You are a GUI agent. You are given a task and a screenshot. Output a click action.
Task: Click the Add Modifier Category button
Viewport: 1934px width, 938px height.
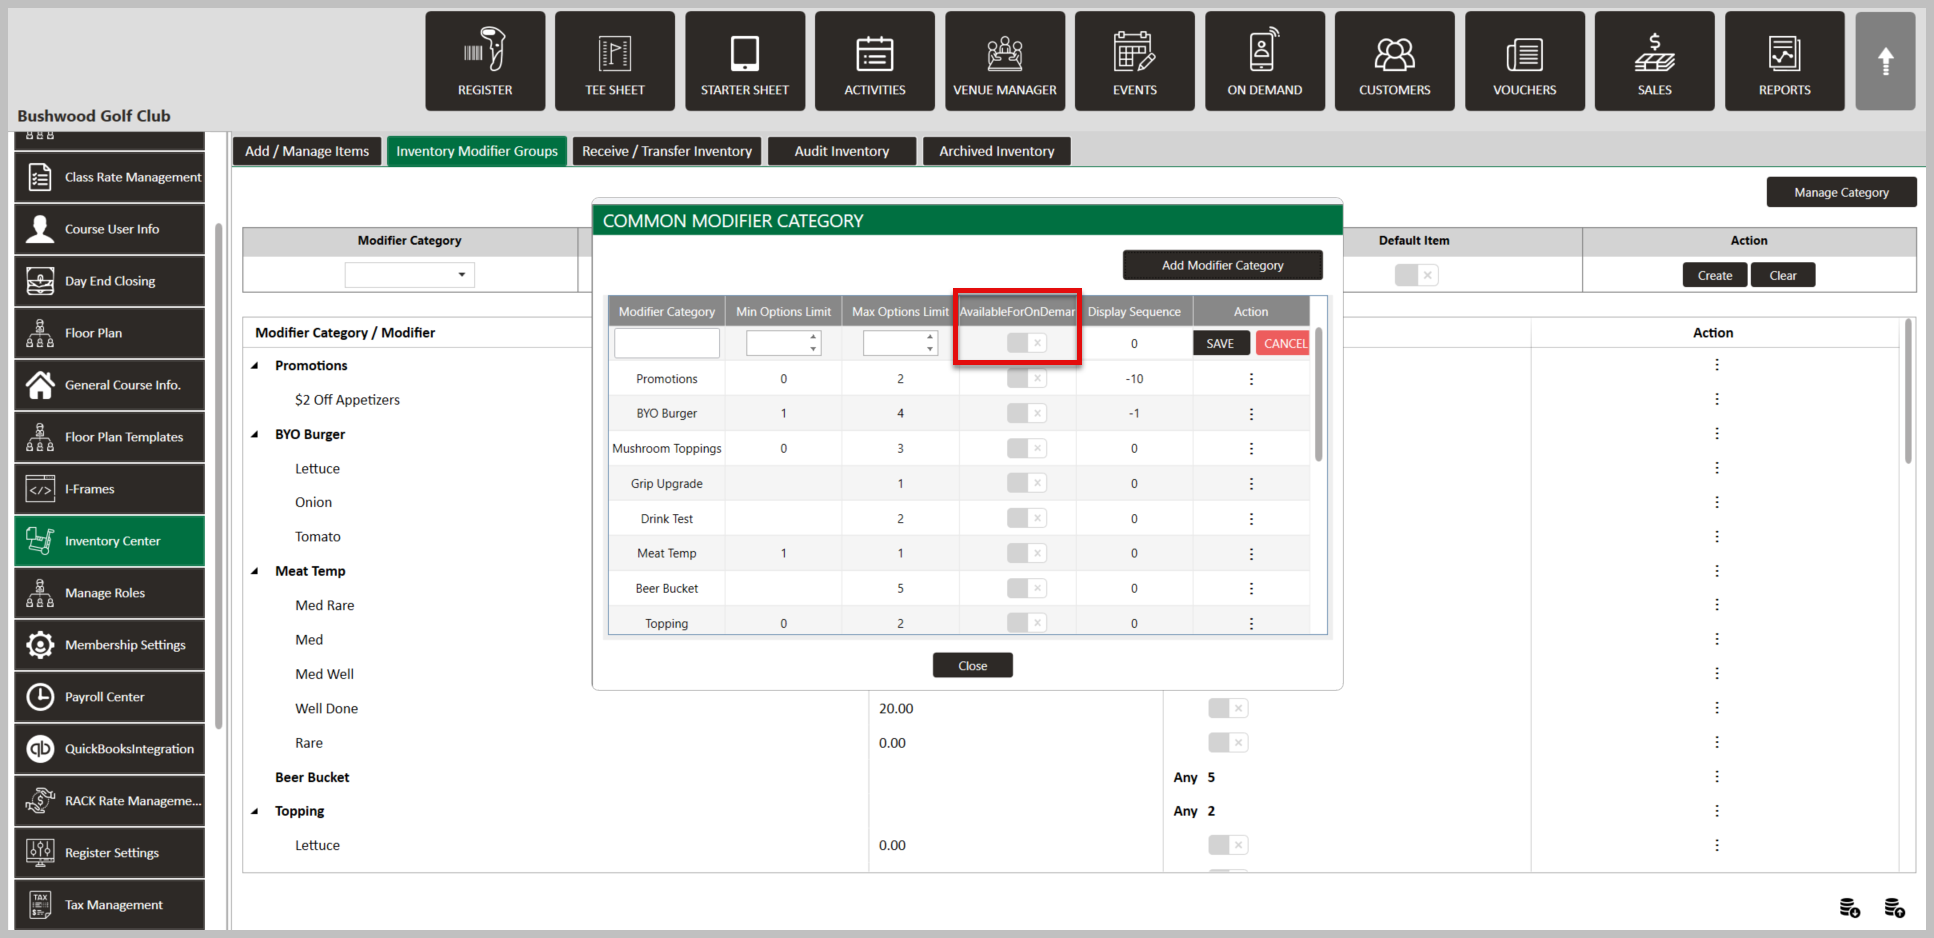pyautogui.click(x=1223, y=265)
